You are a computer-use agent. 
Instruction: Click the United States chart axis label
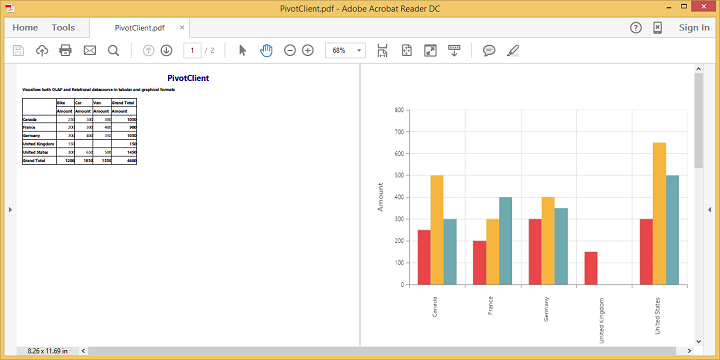(658, 315)
